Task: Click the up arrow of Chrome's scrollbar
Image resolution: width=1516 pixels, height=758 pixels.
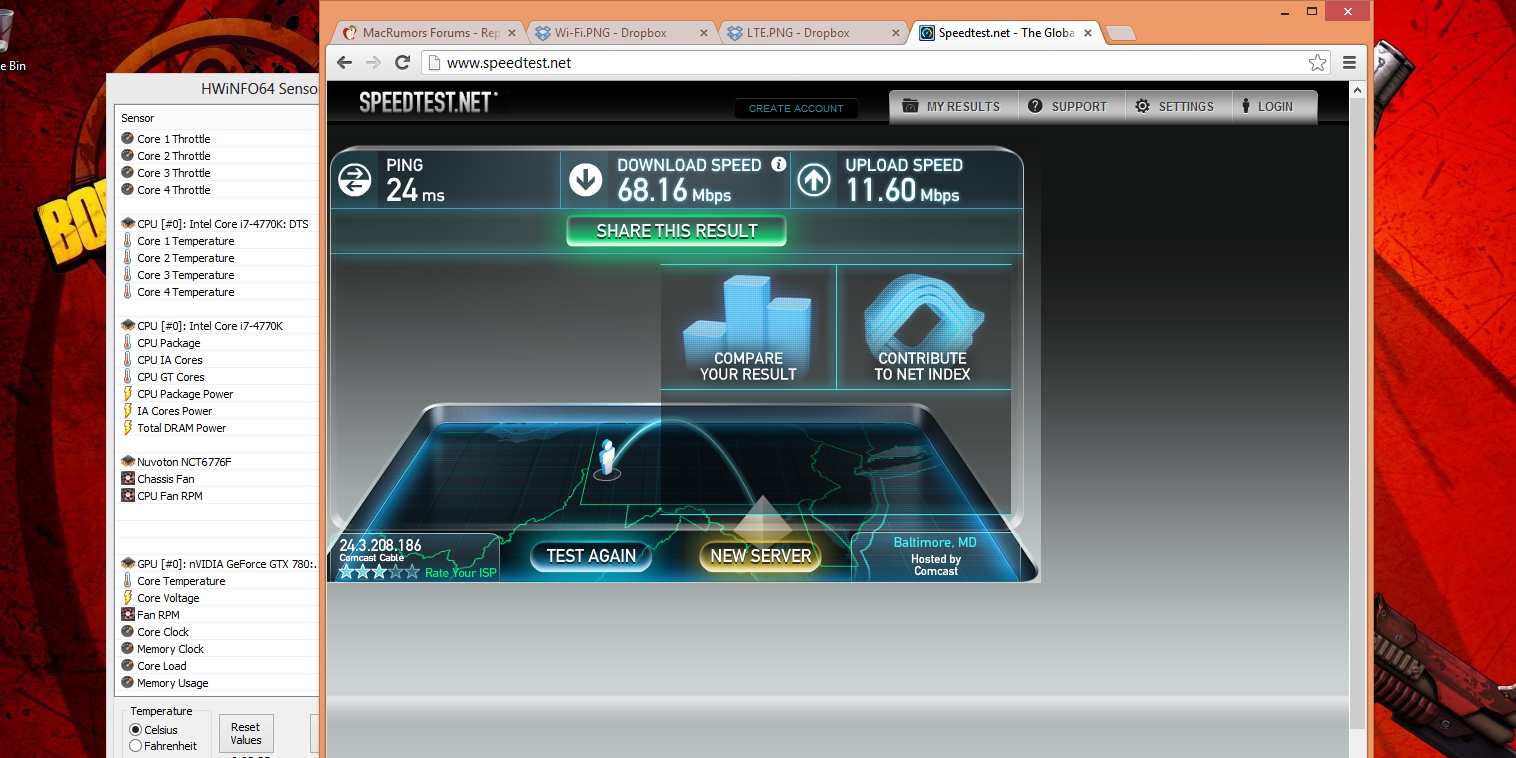Action: pos(1358,90)
